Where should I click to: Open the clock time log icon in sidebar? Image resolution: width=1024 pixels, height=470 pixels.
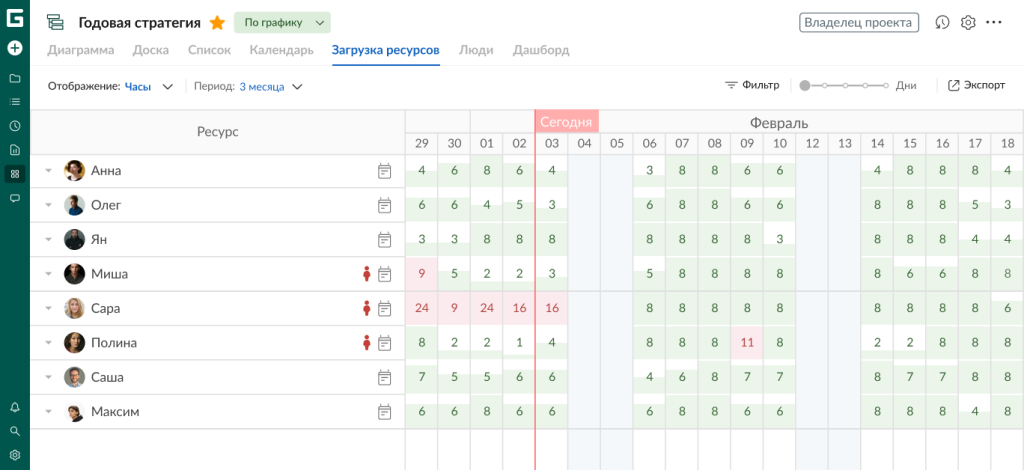tap(14, 126)
